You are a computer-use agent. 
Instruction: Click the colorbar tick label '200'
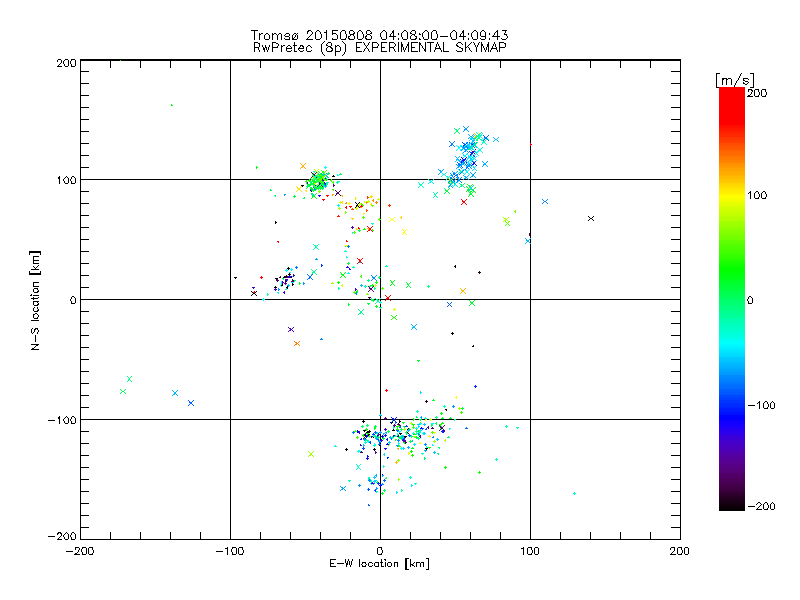[x=757, y=93]
